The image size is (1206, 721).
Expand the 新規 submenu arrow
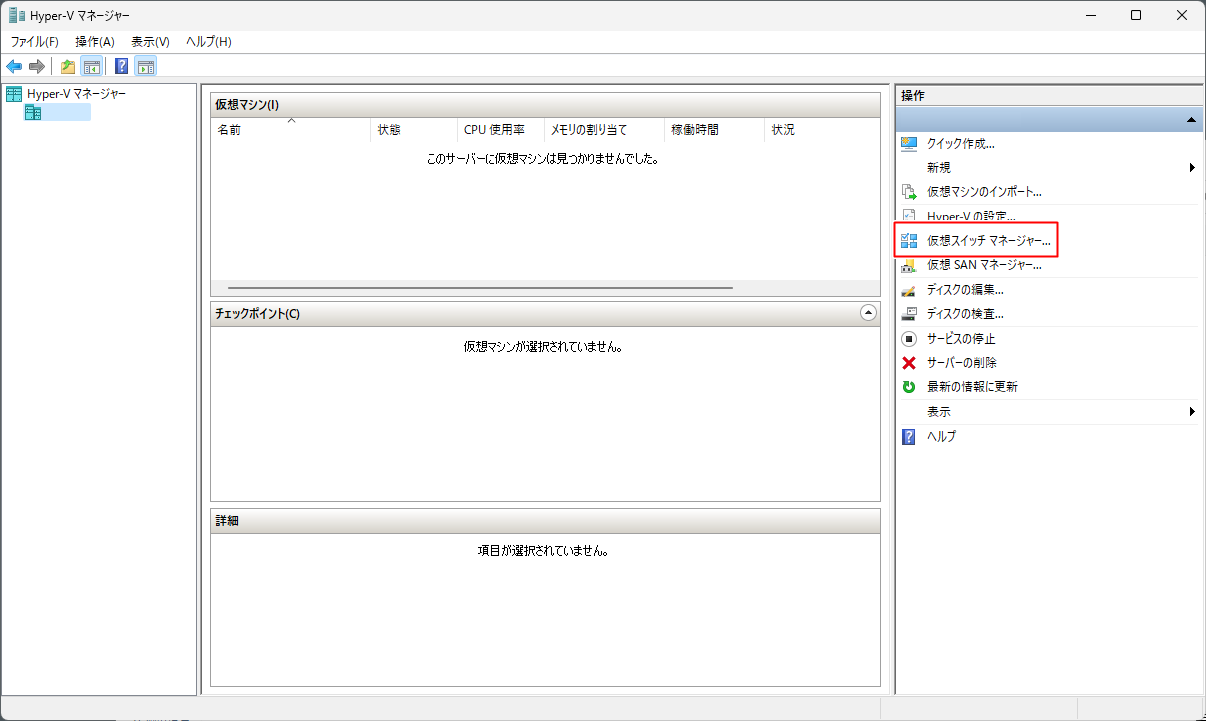click(x=1192, y=168)
